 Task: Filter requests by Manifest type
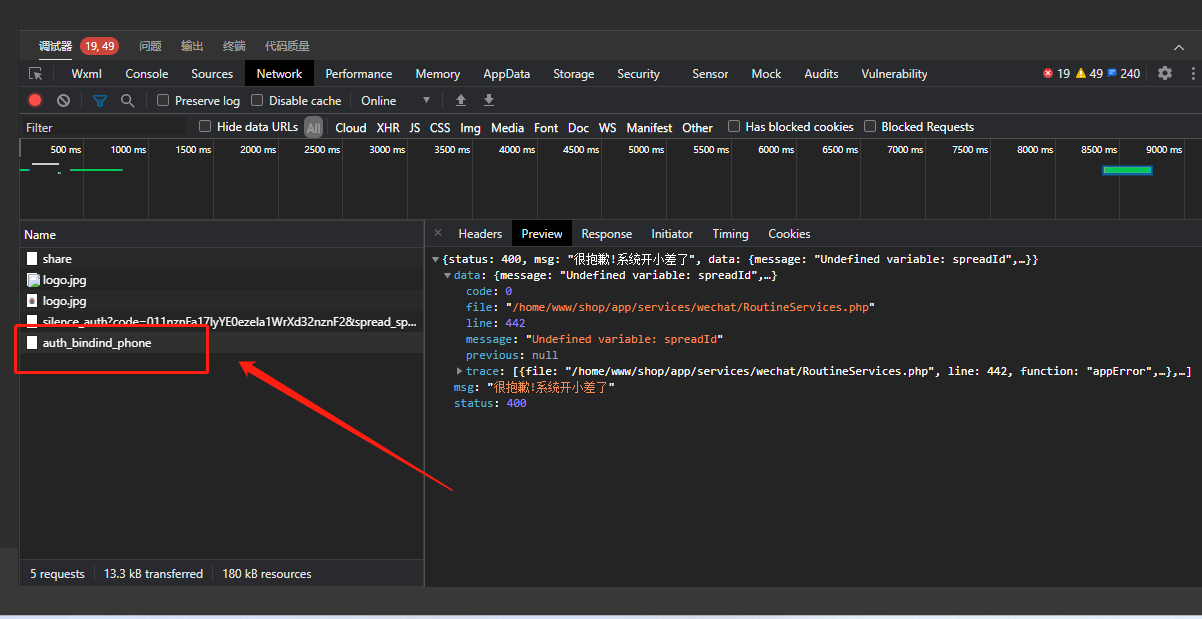pyautogui.click(x=650, y=127)
